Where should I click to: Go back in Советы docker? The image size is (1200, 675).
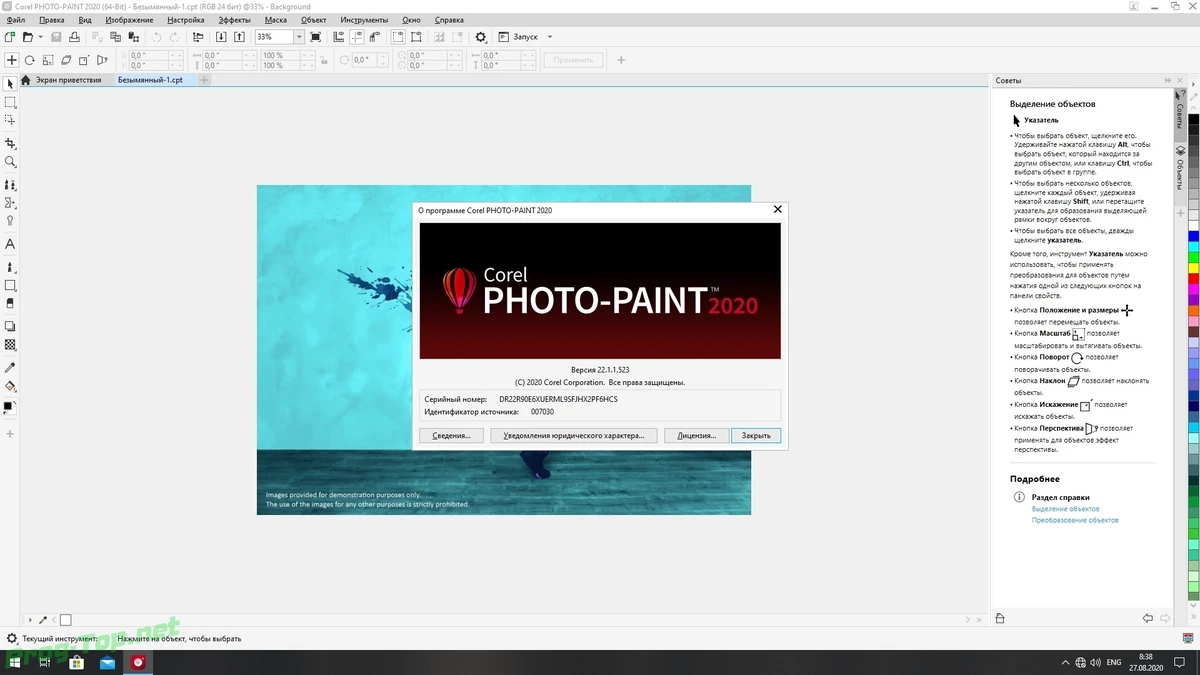[1148, 619]
